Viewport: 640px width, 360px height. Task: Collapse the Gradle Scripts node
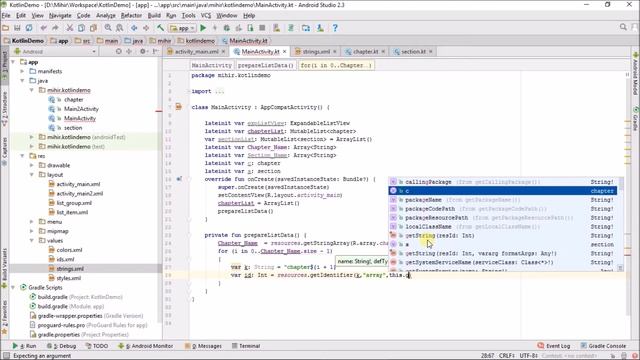point(13,287)
